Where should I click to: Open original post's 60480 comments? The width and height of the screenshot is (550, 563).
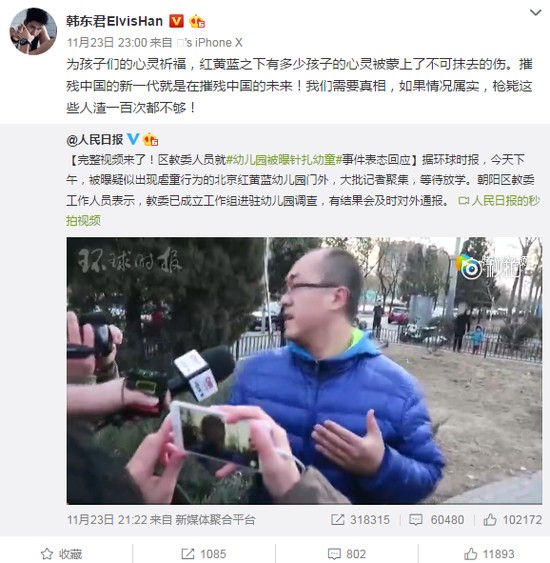pyautogui.click(x=436, y=520)
